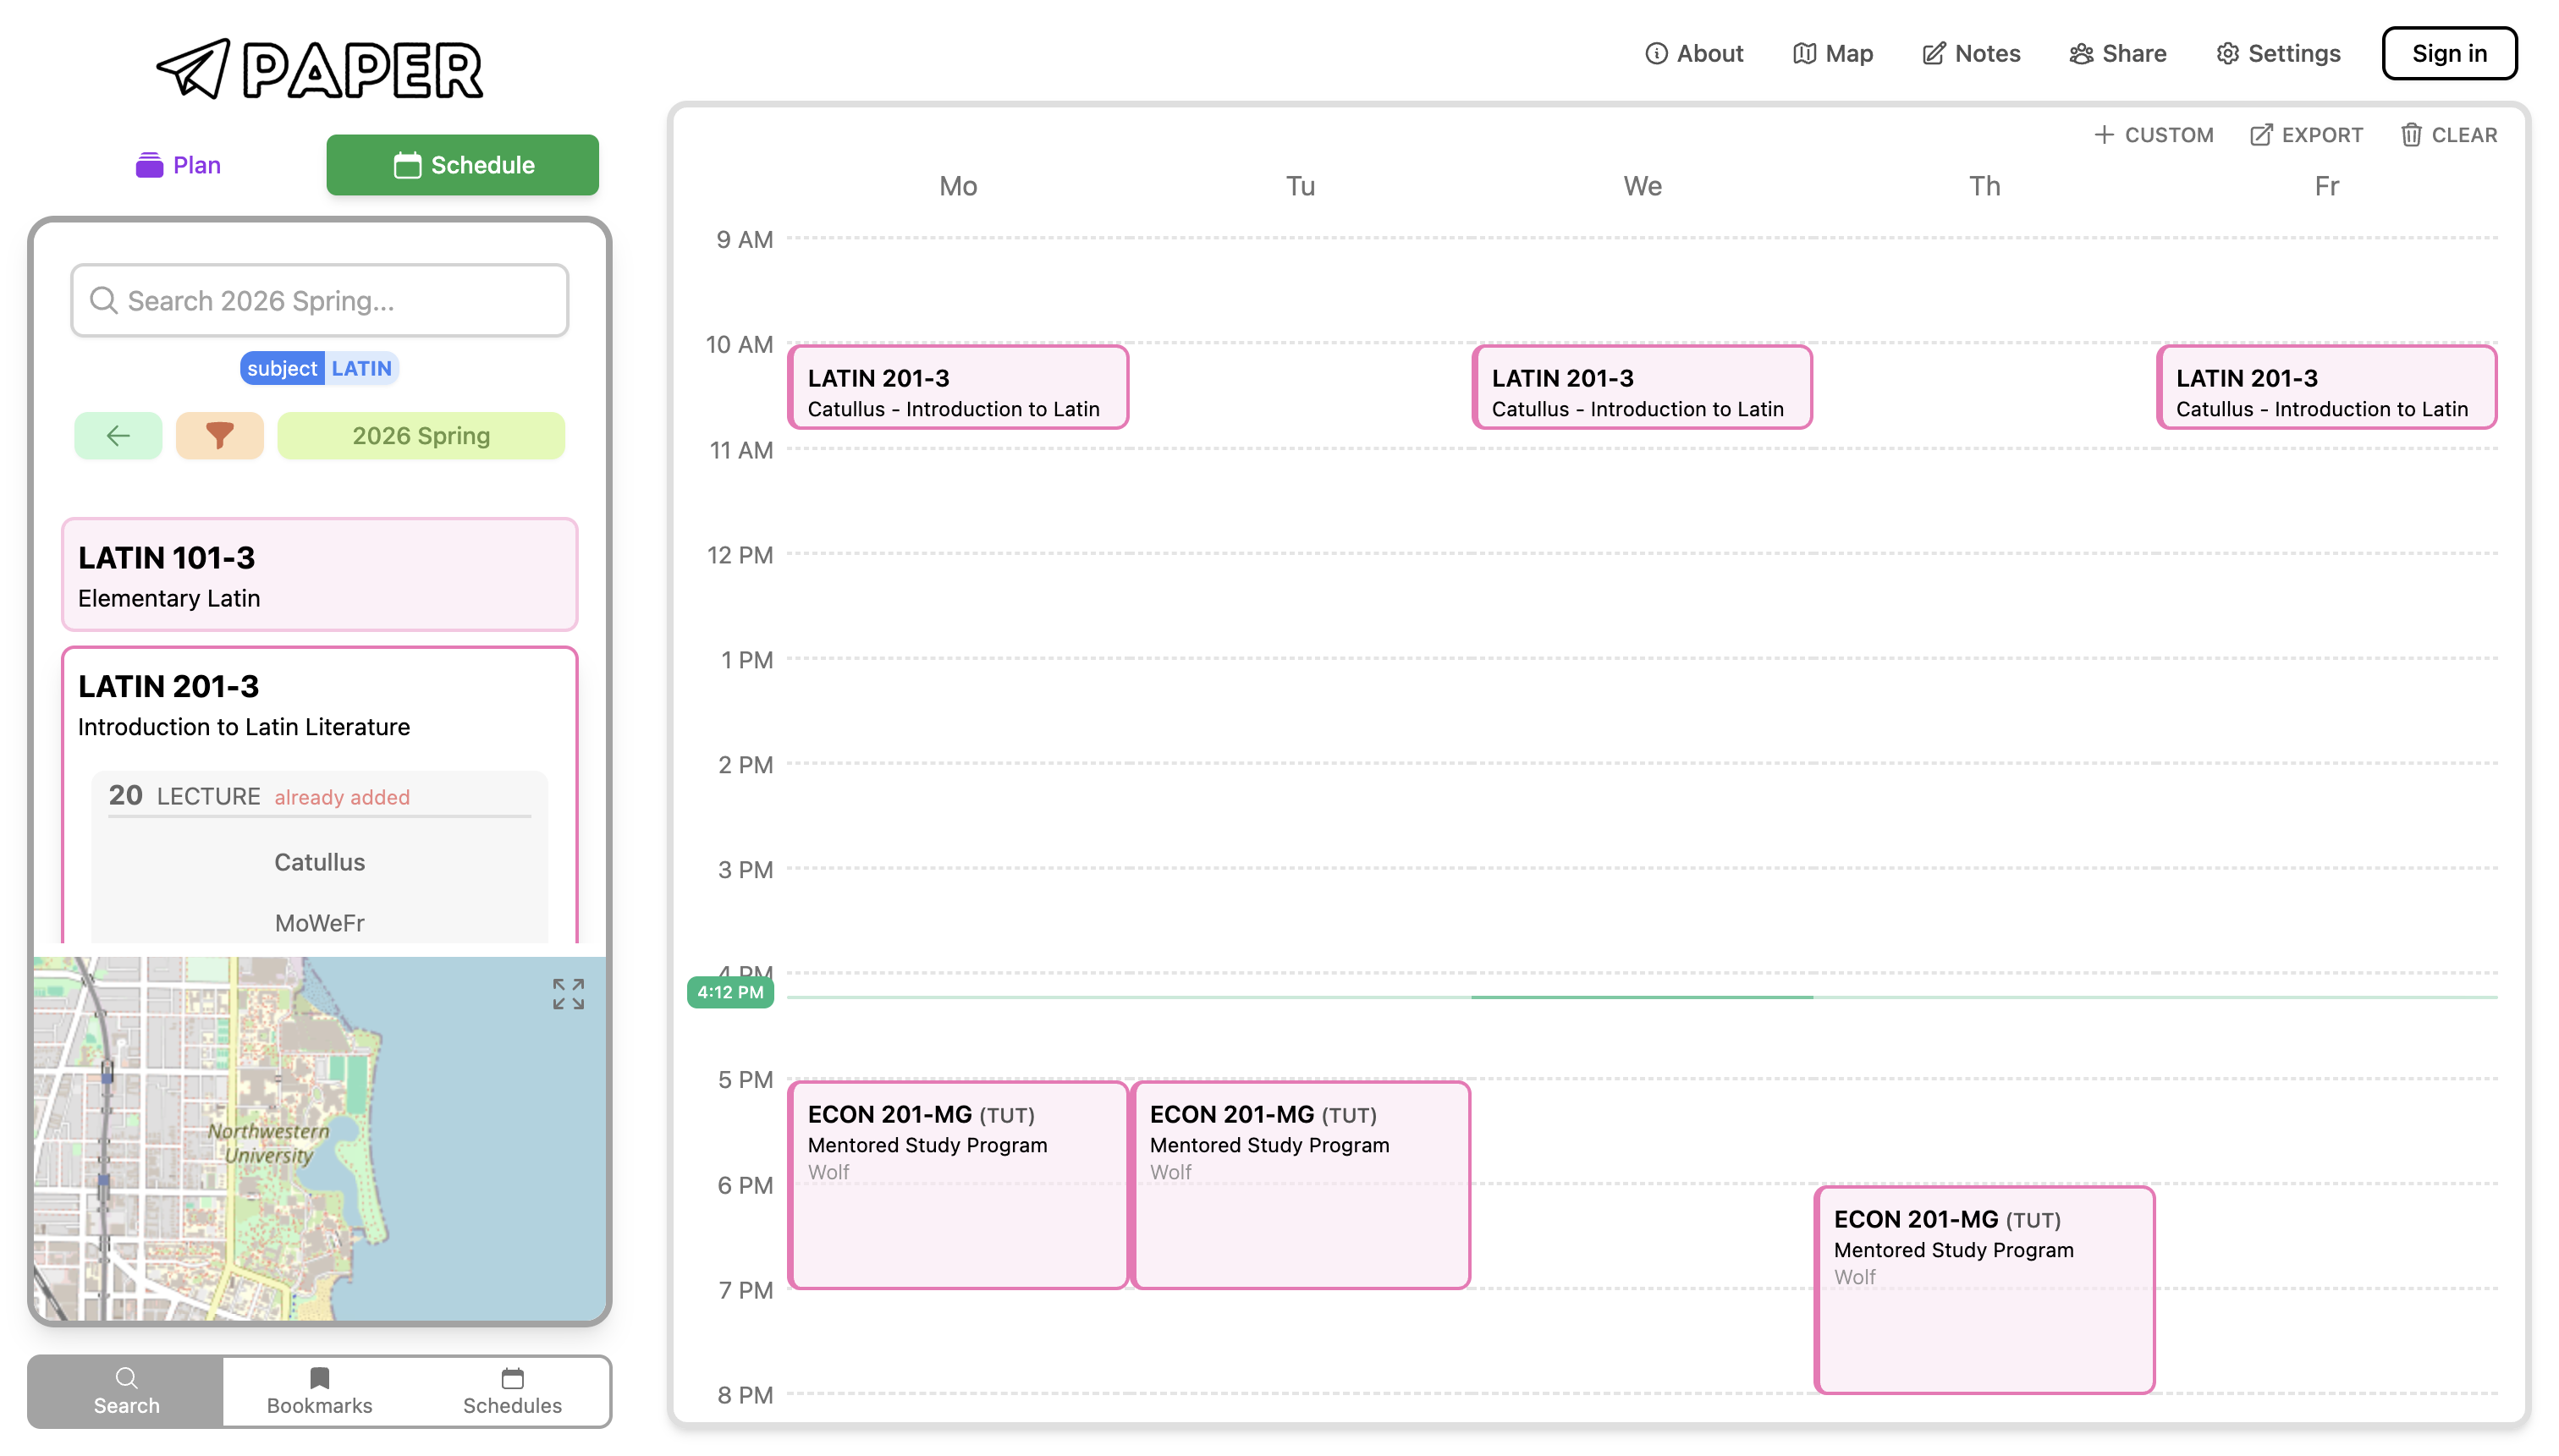
Task: Click the back arrow above course results
Action: (117, 435)
